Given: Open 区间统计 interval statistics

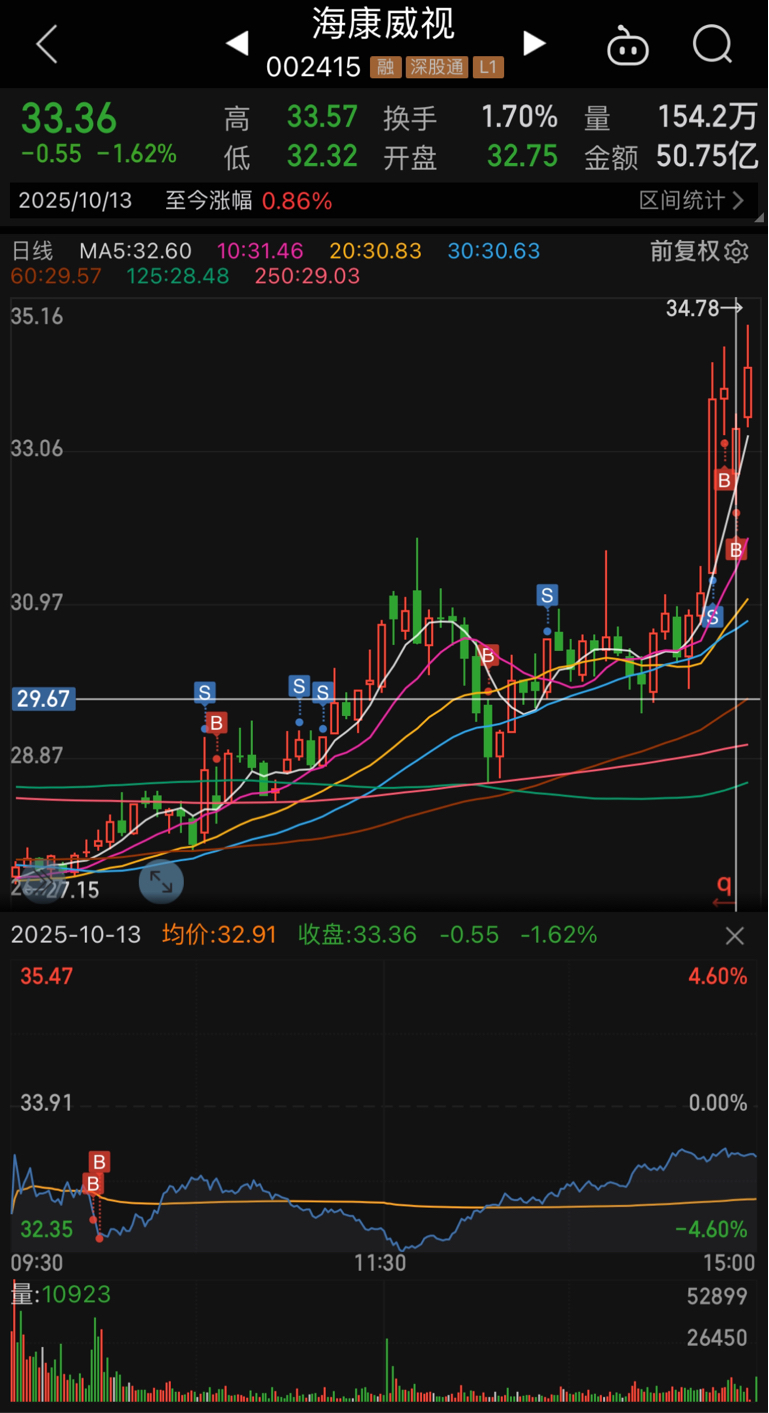Looking at the screenshot, I should [691, 201].
